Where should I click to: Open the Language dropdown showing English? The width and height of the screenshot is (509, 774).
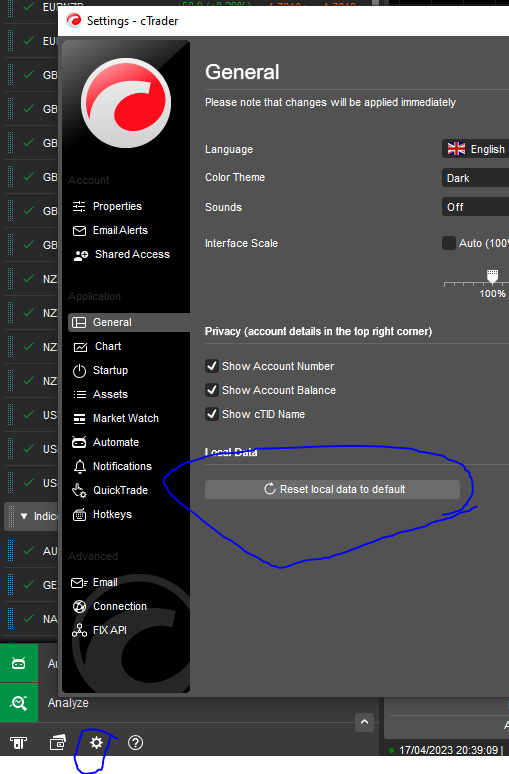475,149
